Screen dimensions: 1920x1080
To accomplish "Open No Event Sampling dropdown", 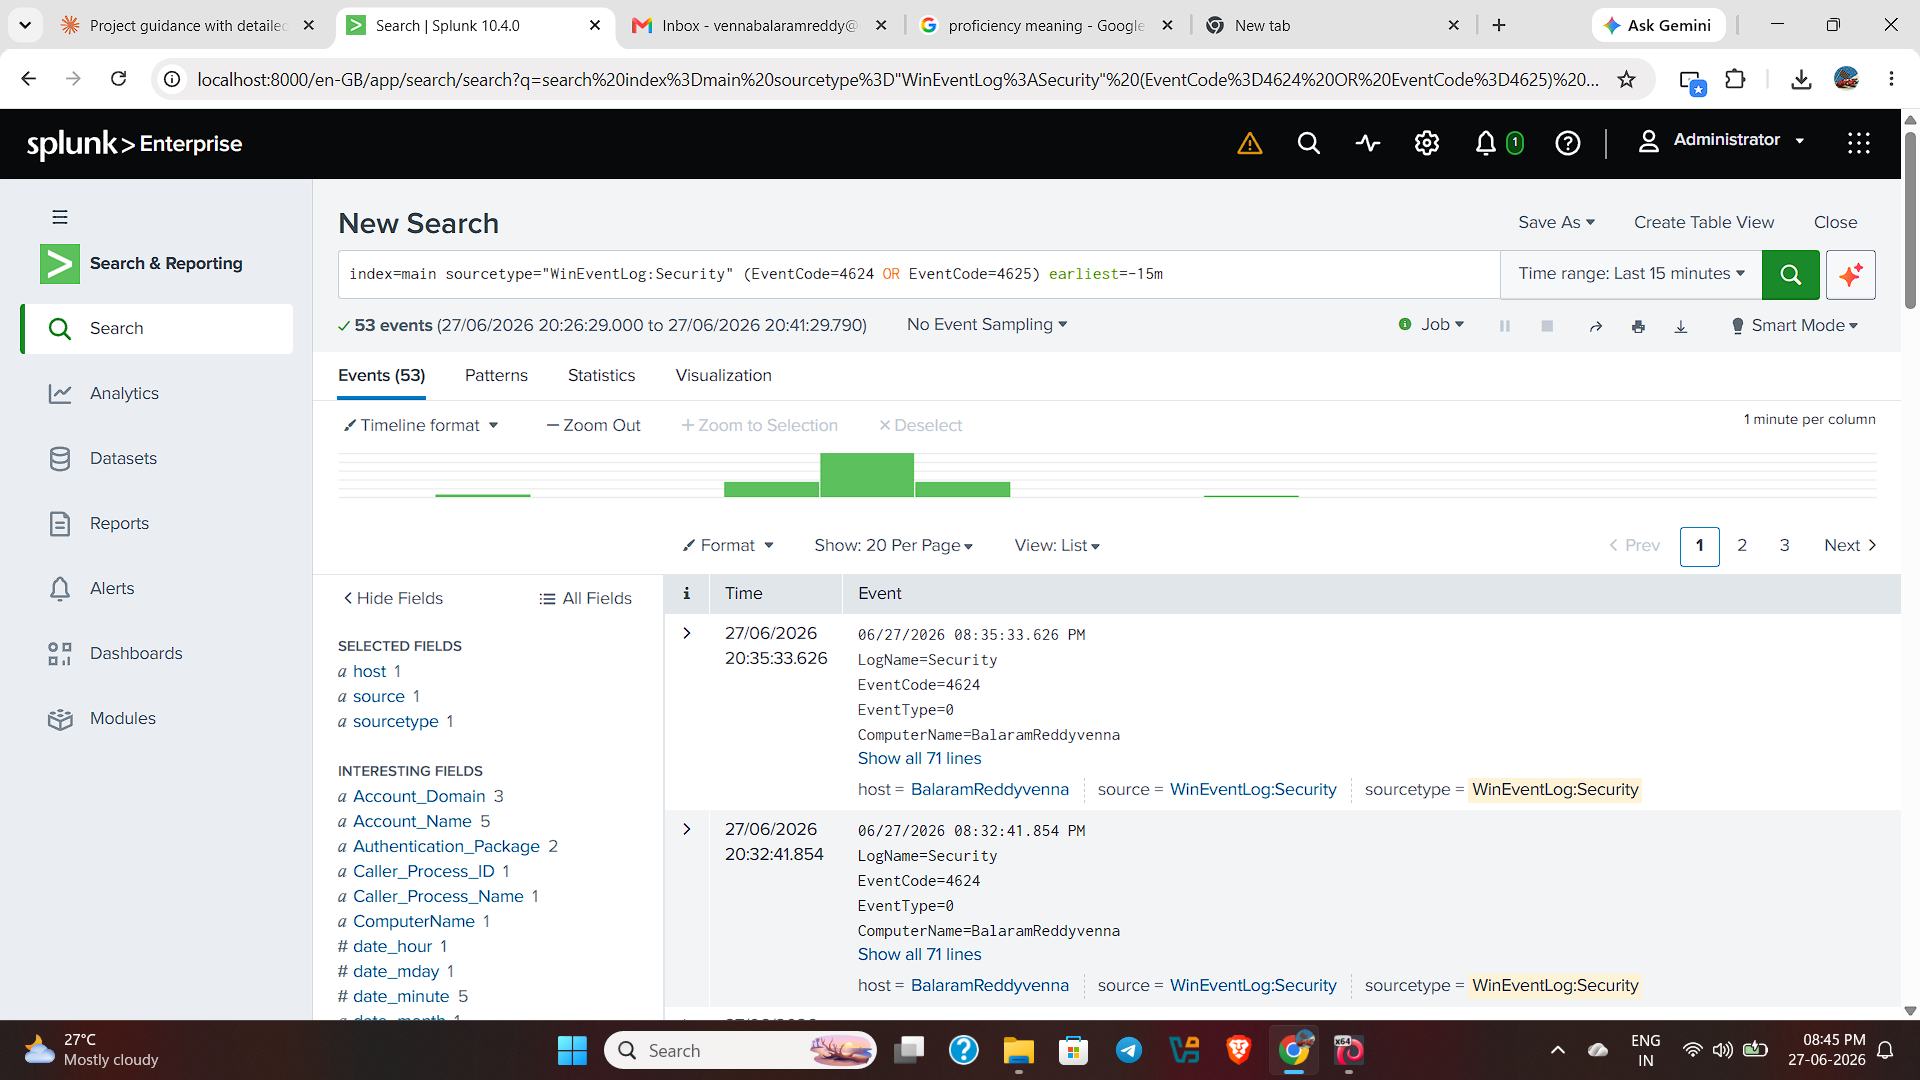I will 987,325.
